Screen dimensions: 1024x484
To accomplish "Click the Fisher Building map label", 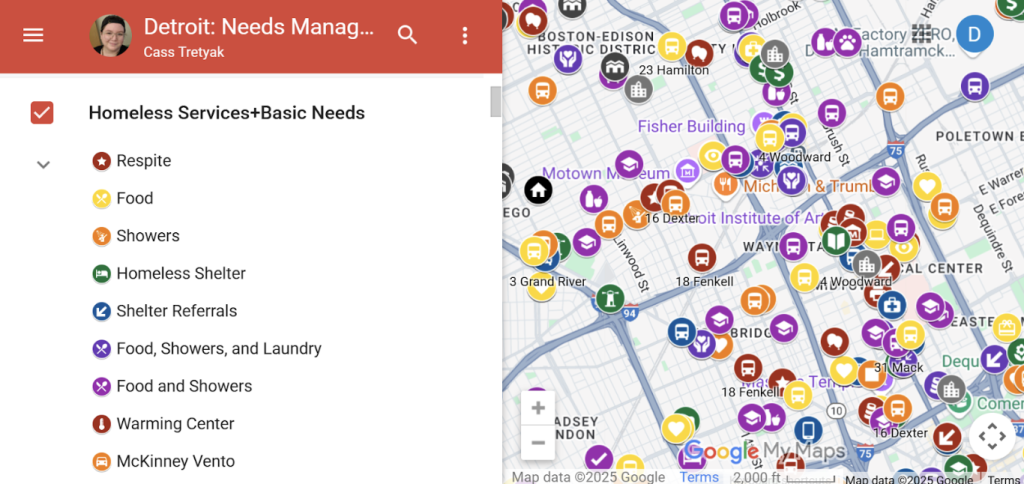I will 691,127.
